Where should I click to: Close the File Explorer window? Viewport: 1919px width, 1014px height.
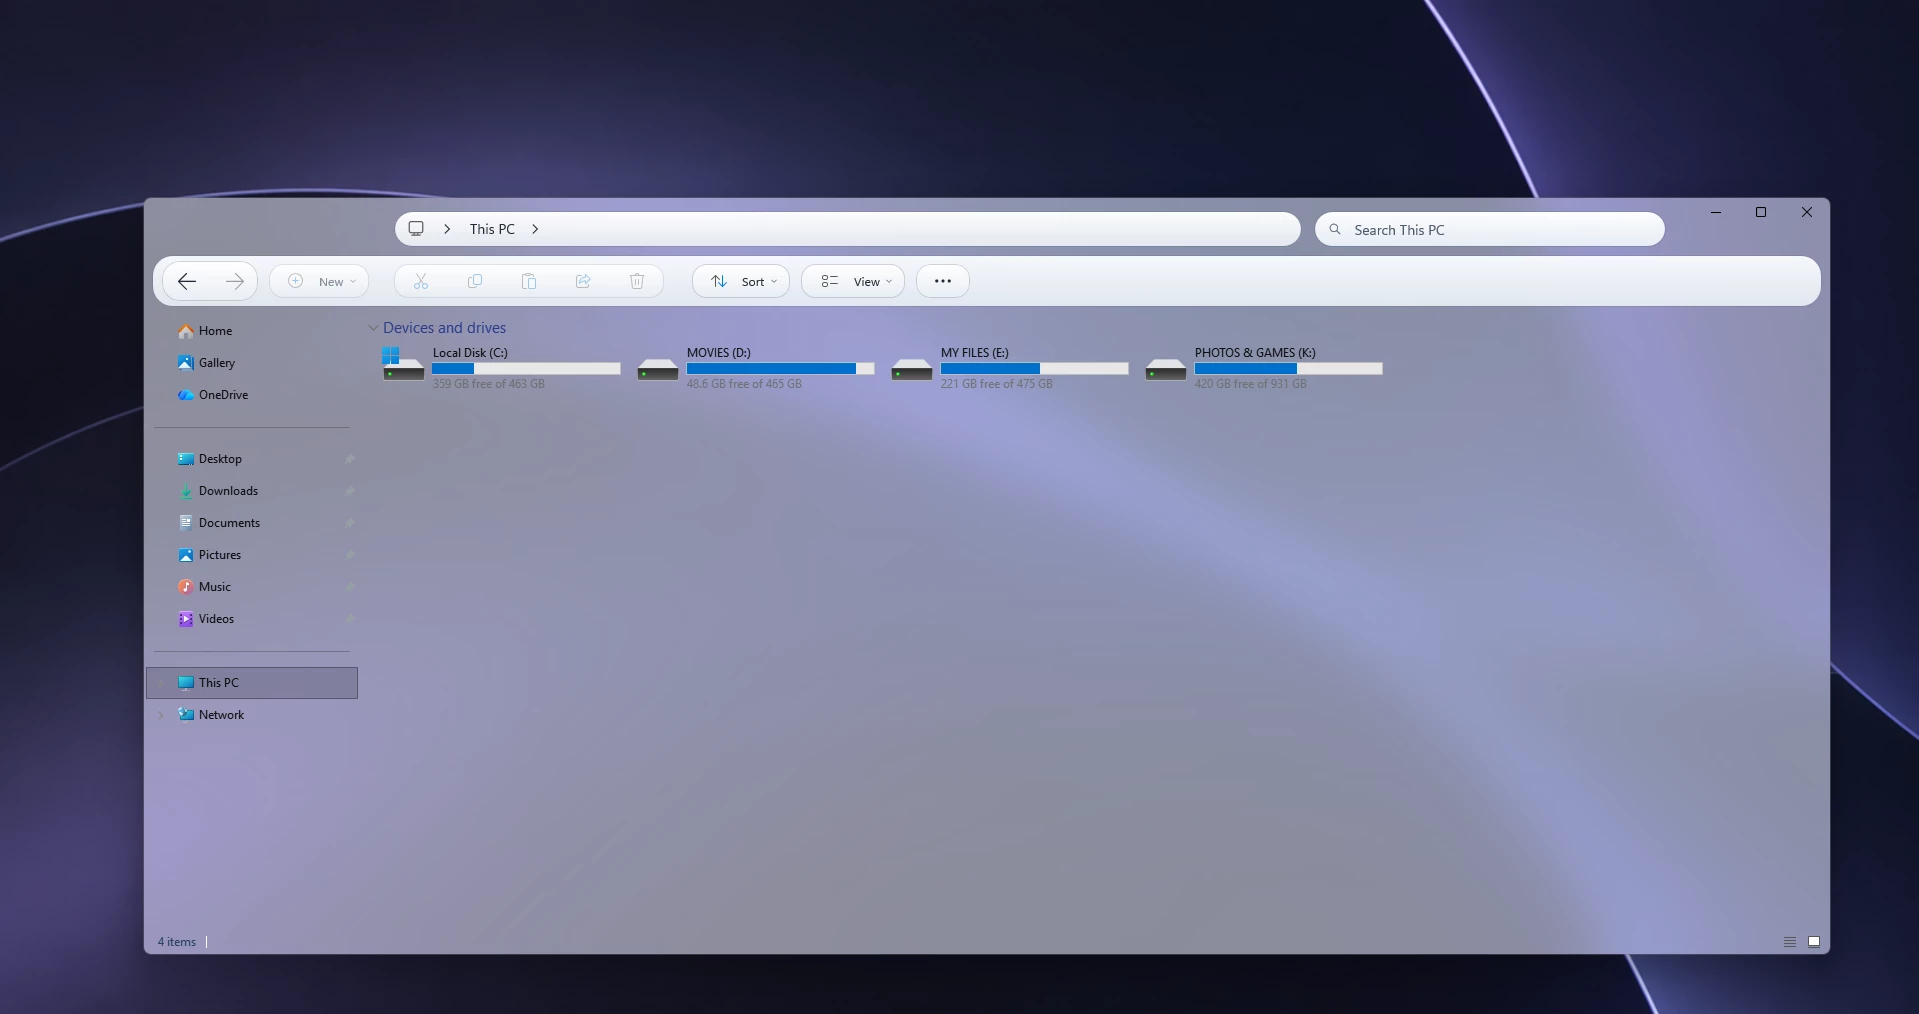[x=1807, y=212]
